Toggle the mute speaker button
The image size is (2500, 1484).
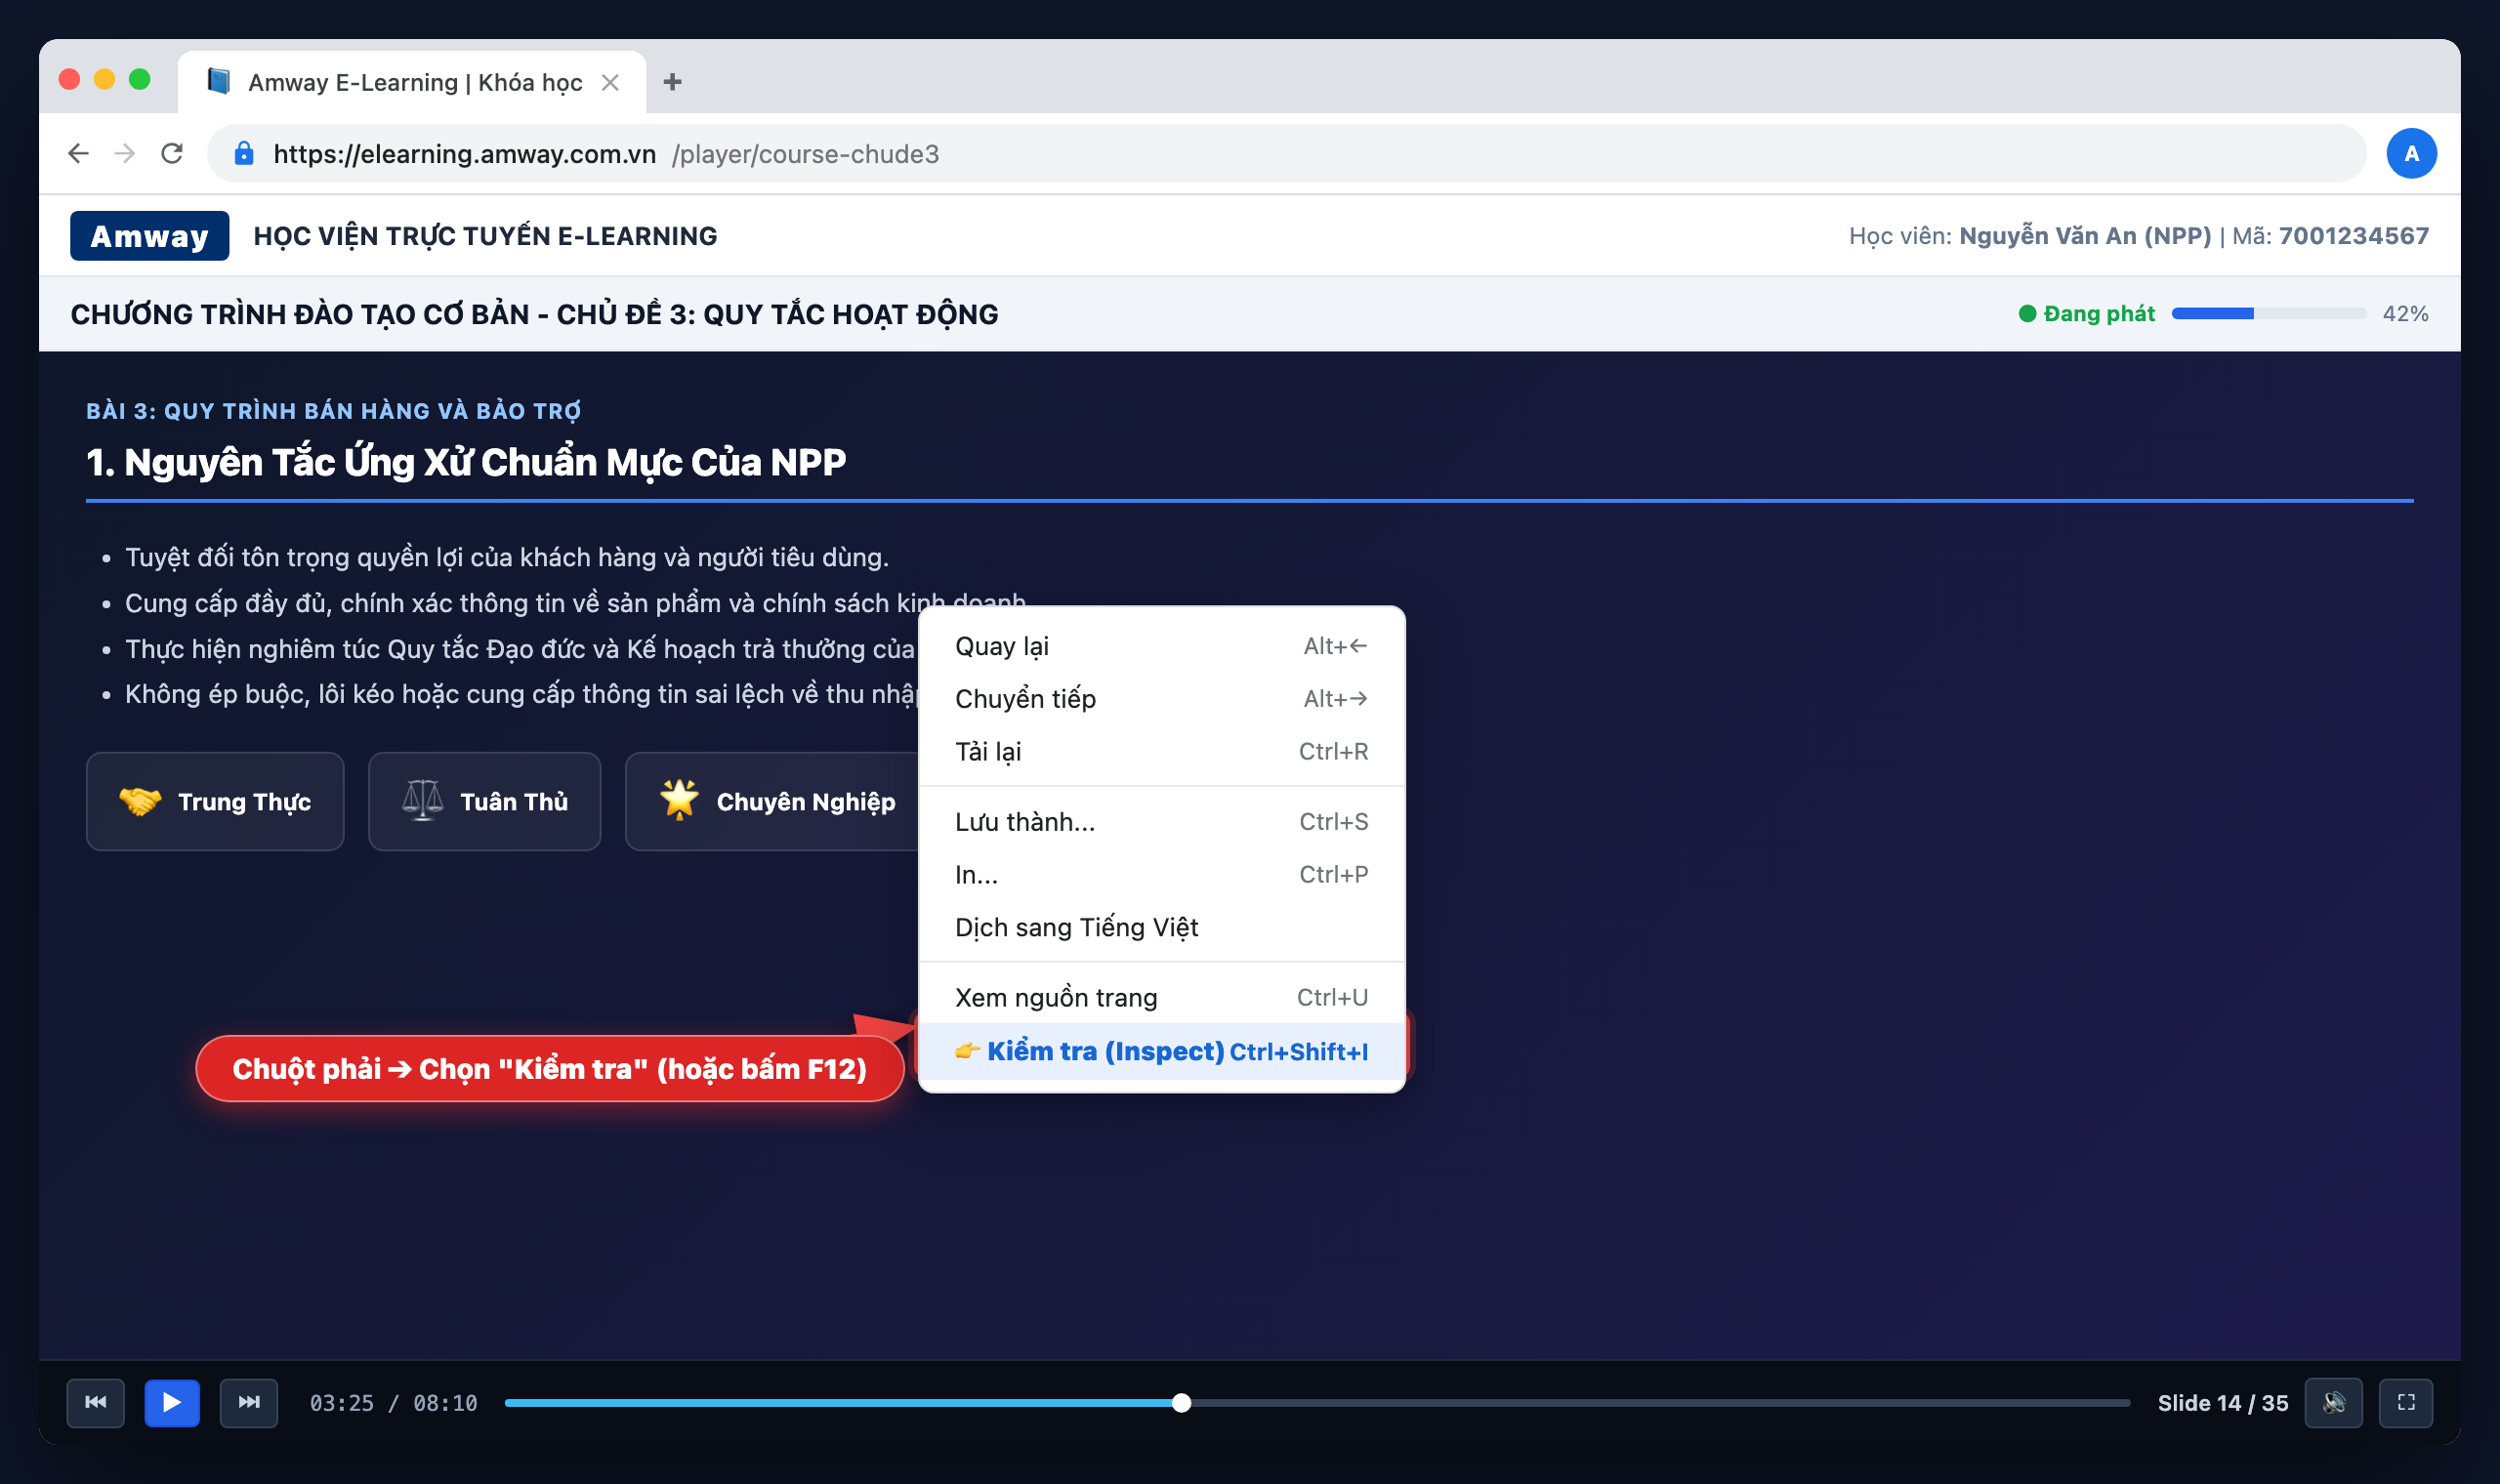[2333, 1402]
